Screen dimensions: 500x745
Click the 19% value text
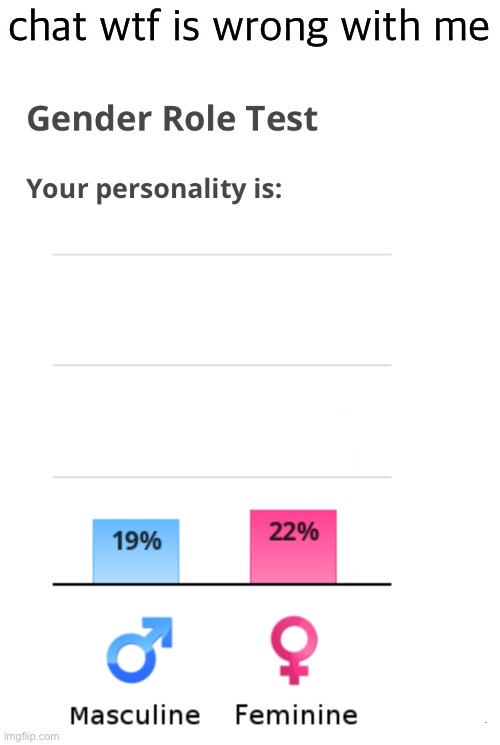(x=137, y=541)
